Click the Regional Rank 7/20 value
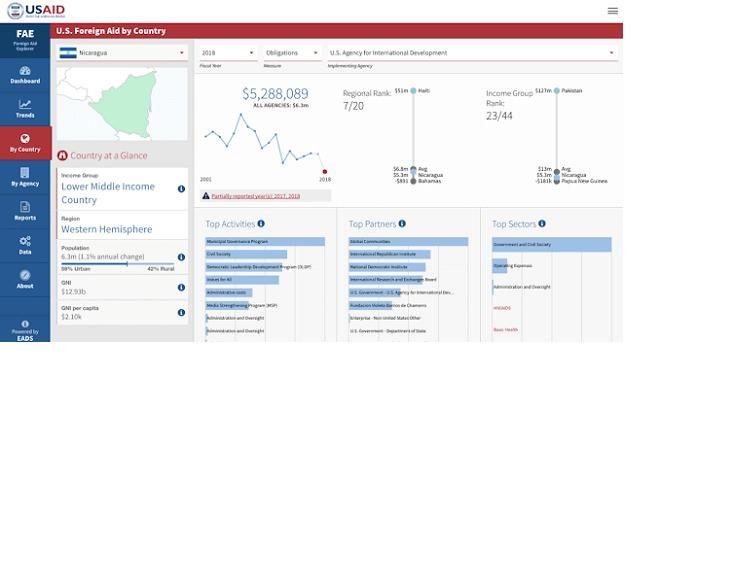This screenshot has width=731, height=580. [353, 106]
